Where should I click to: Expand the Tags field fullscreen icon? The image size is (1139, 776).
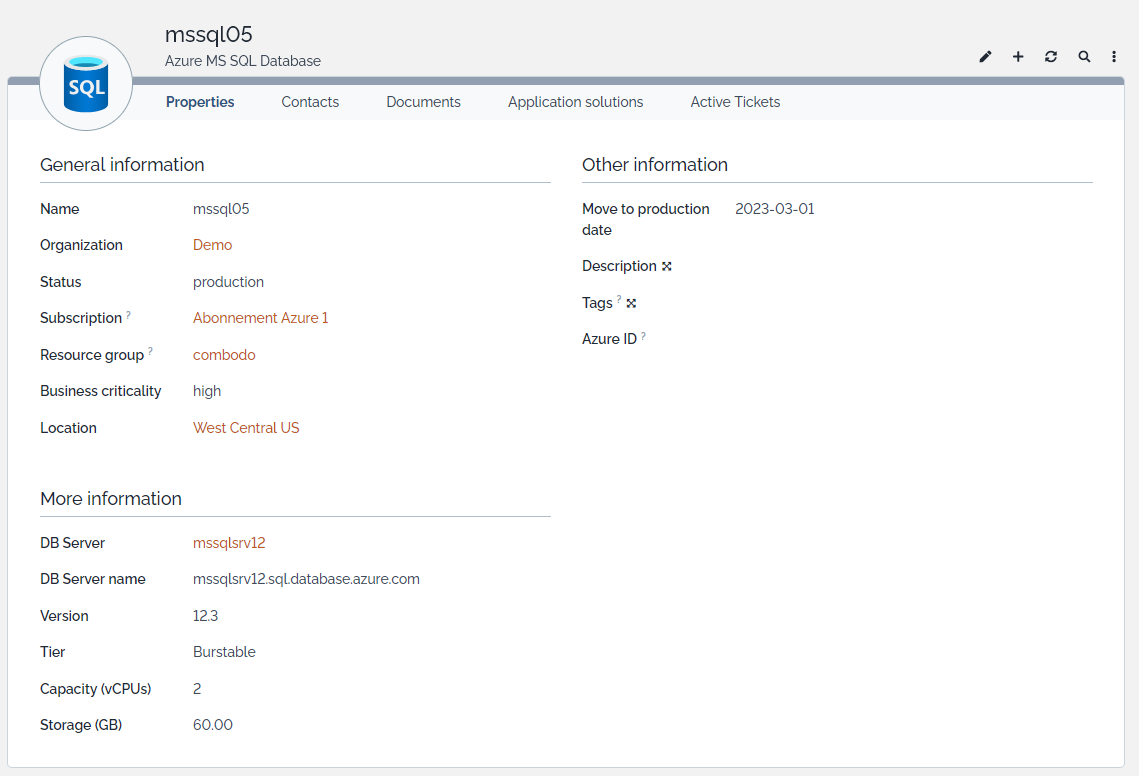pyautogui.click(x=631, y=303)
